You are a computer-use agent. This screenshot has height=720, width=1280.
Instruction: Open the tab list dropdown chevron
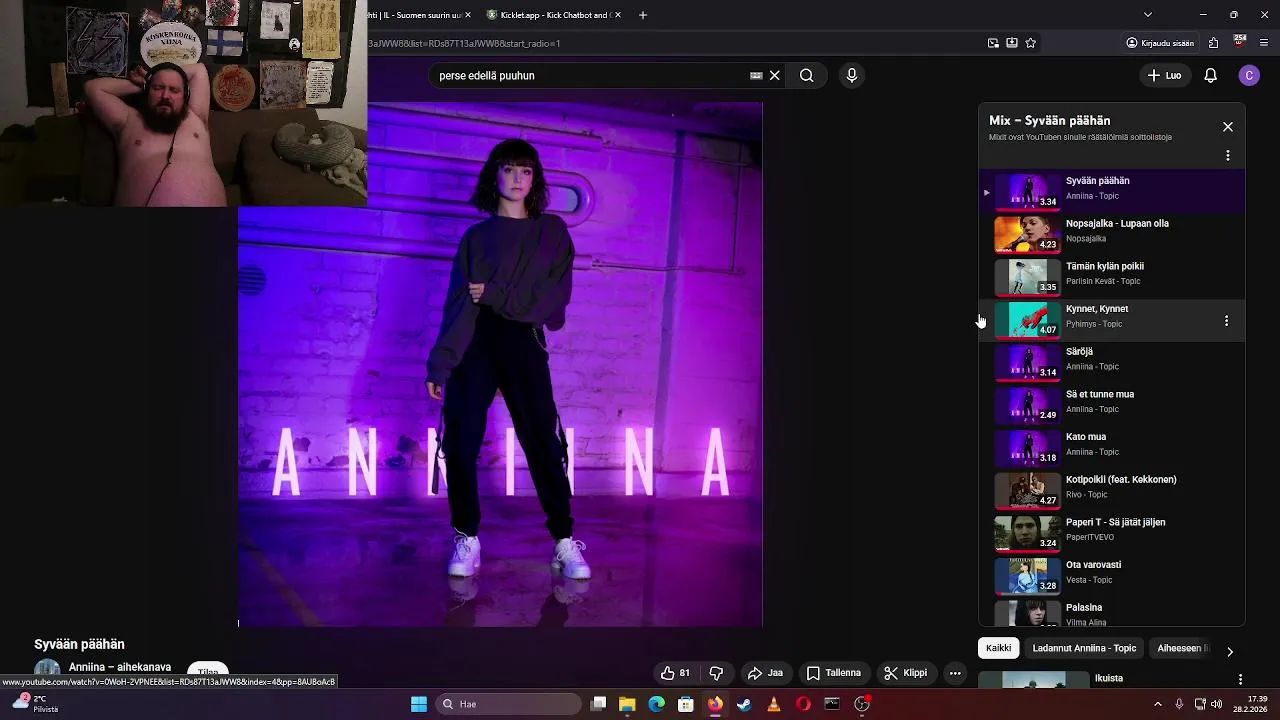(1147, 15)
